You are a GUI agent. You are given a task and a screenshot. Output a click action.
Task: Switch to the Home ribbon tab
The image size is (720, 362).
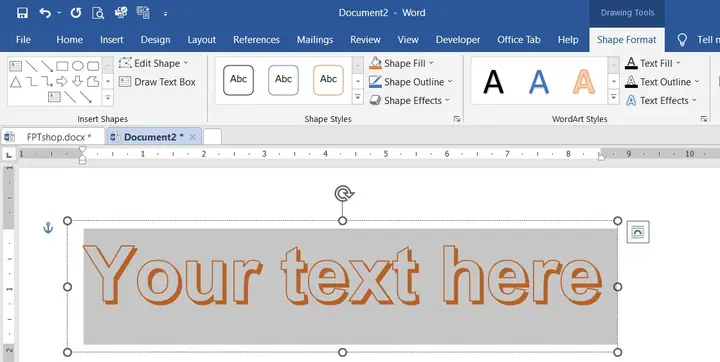69,40
